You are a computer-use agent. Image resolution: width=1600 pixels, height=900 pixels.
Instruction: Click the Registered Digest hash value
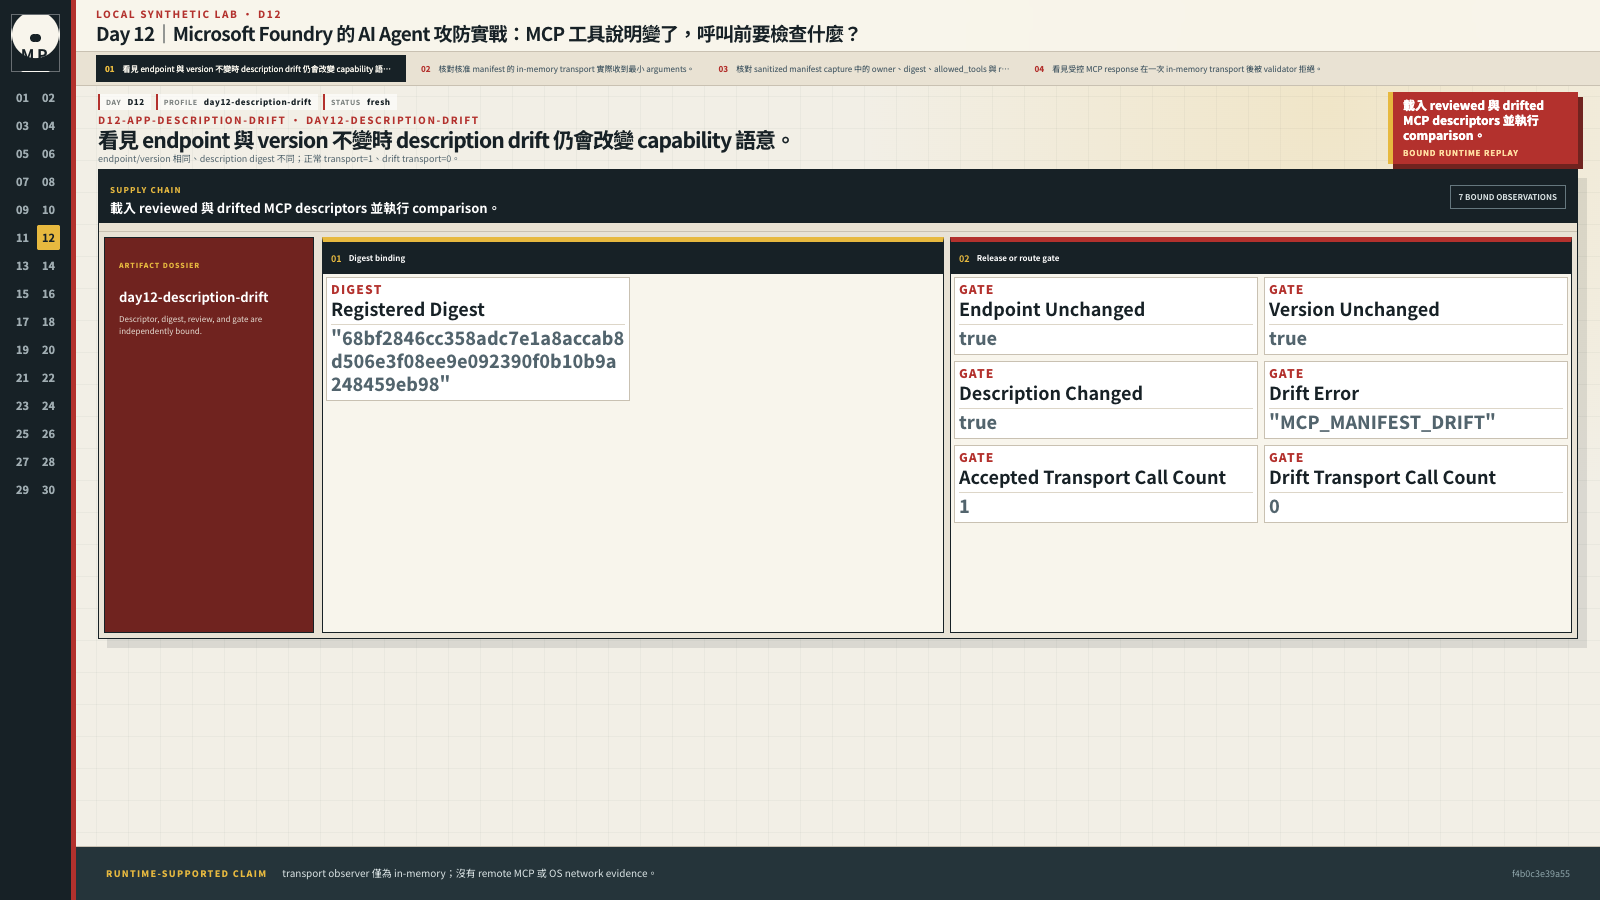477,361
